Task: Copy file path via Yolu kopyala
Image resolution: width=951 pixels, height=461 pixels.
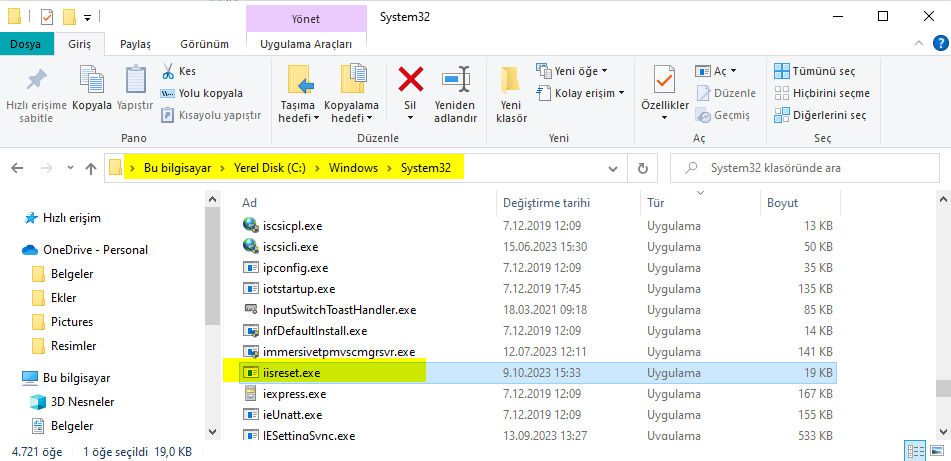Action: (x=202, y=93)
